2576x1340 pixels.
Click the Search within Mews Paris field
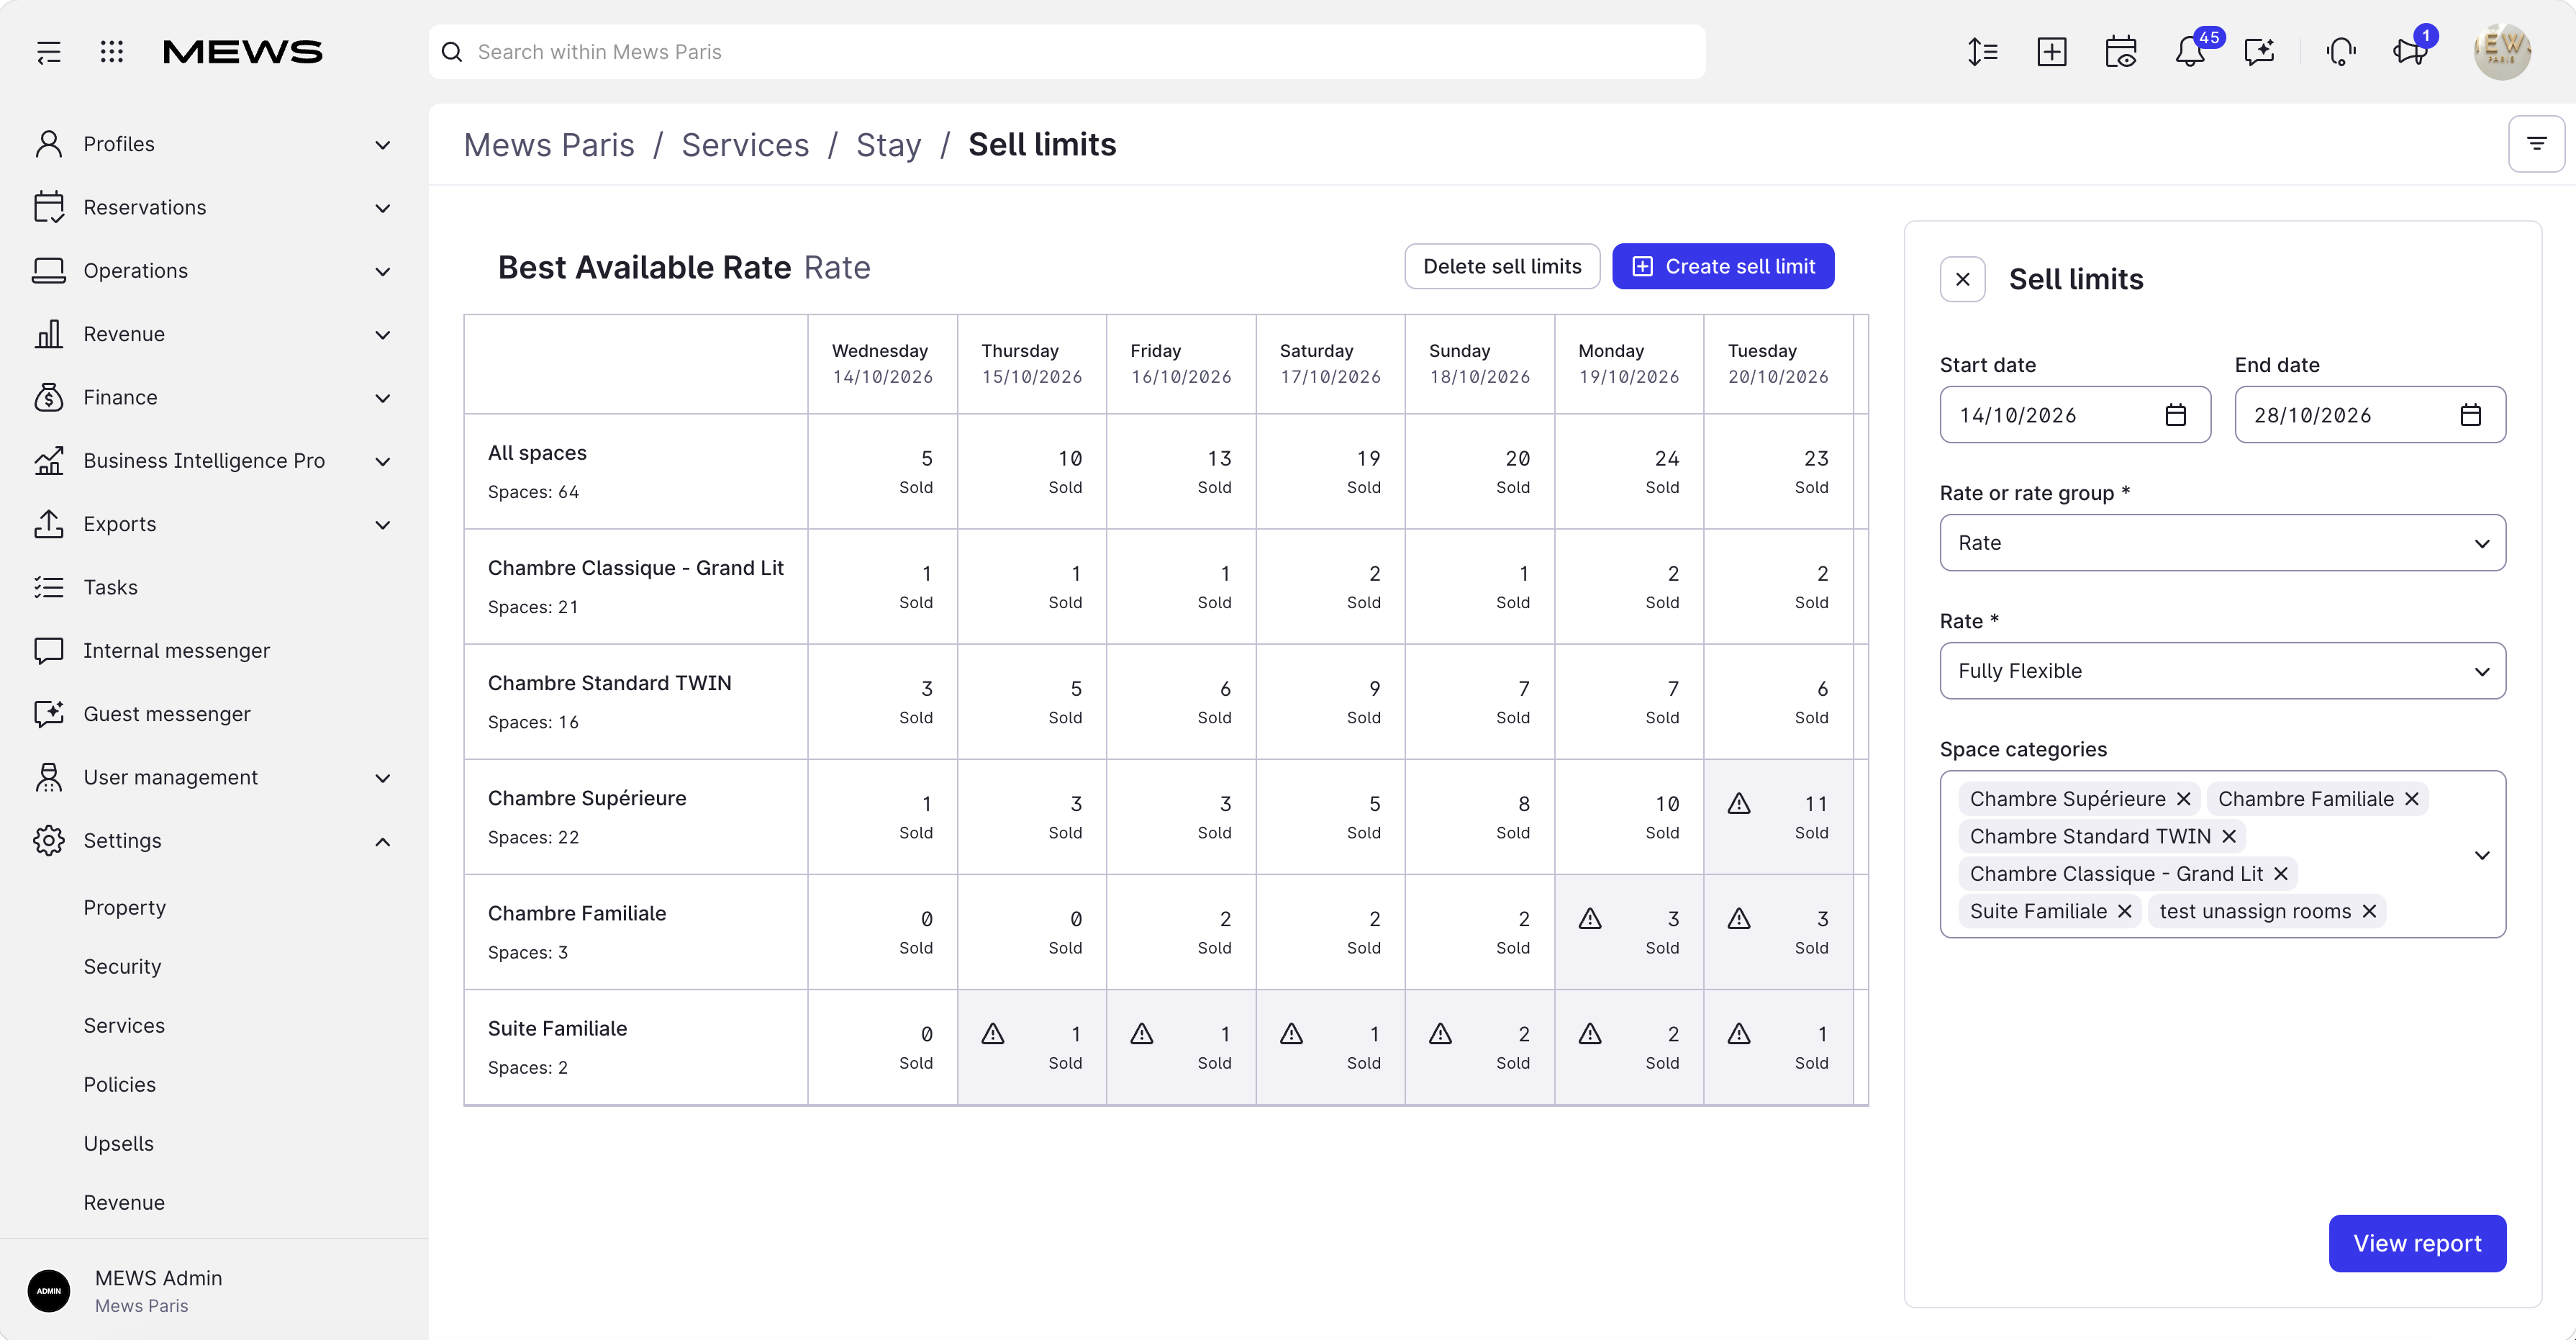[1067, 52]
